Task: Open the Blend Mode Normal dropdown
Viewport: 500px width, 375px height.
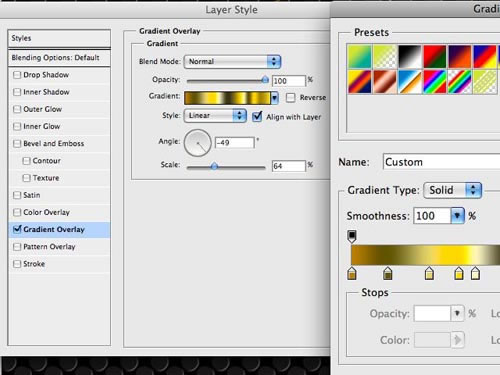Action: [x=232, y=62]
